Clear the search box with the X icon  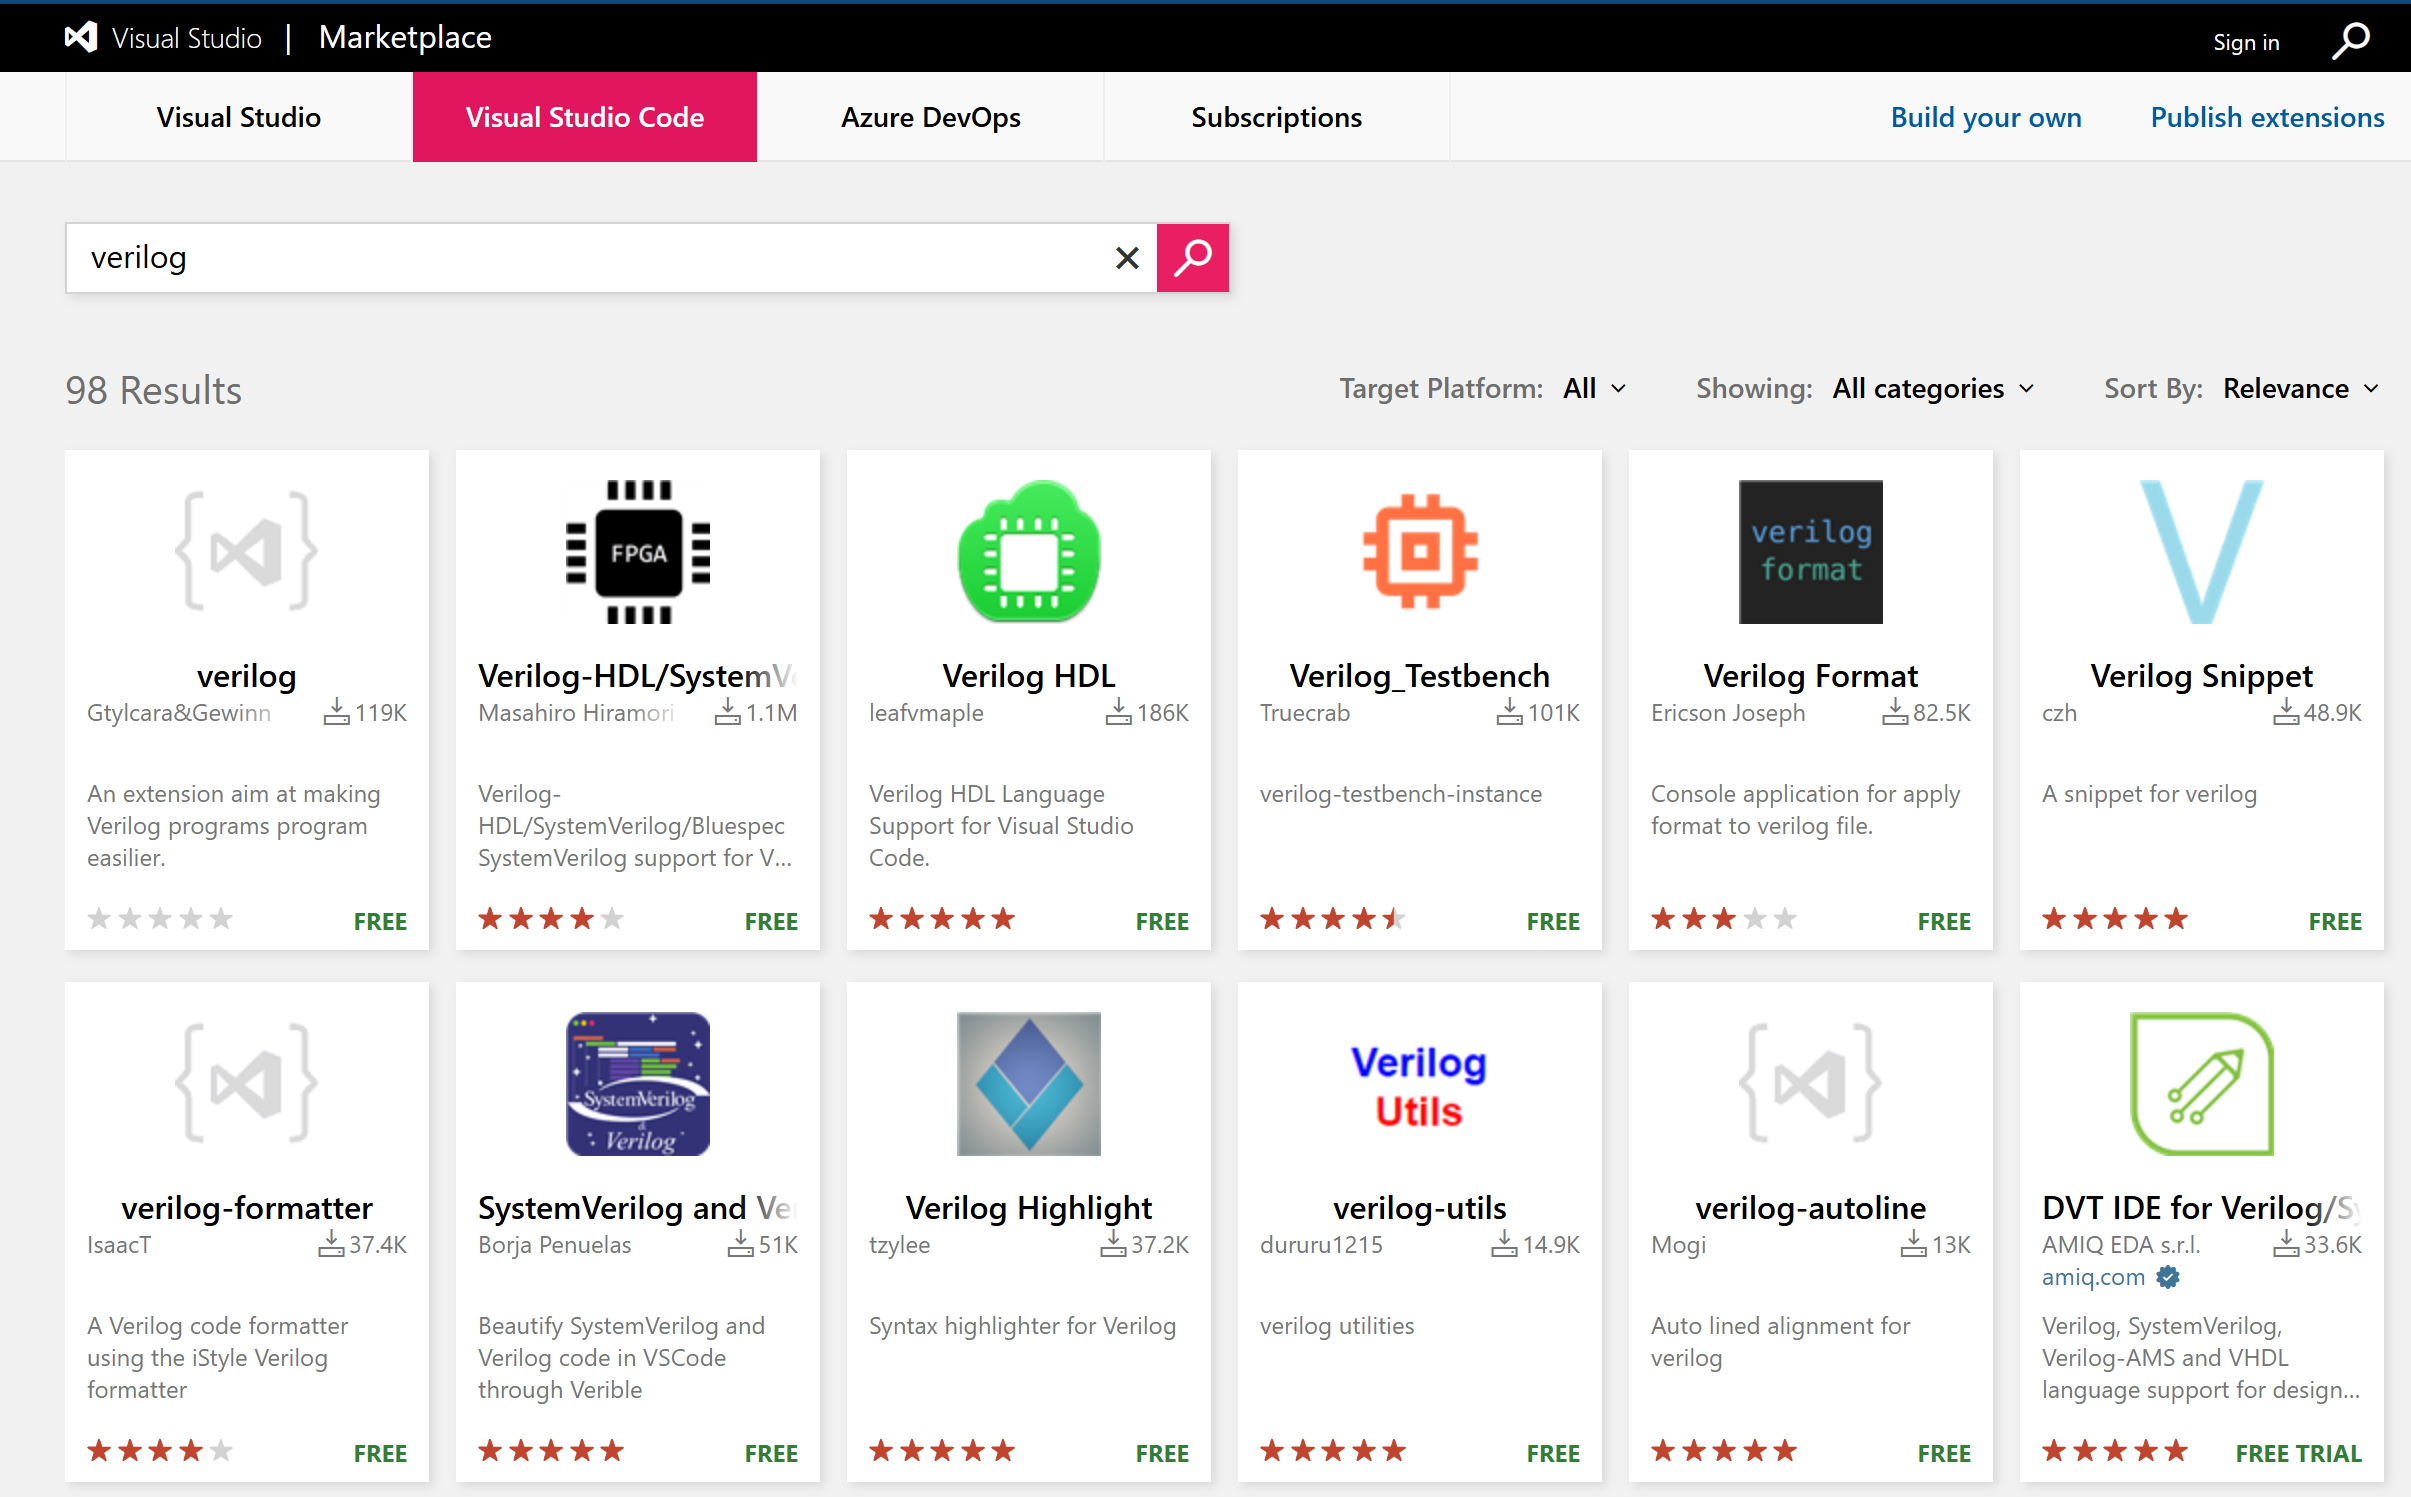[1127, 257]
